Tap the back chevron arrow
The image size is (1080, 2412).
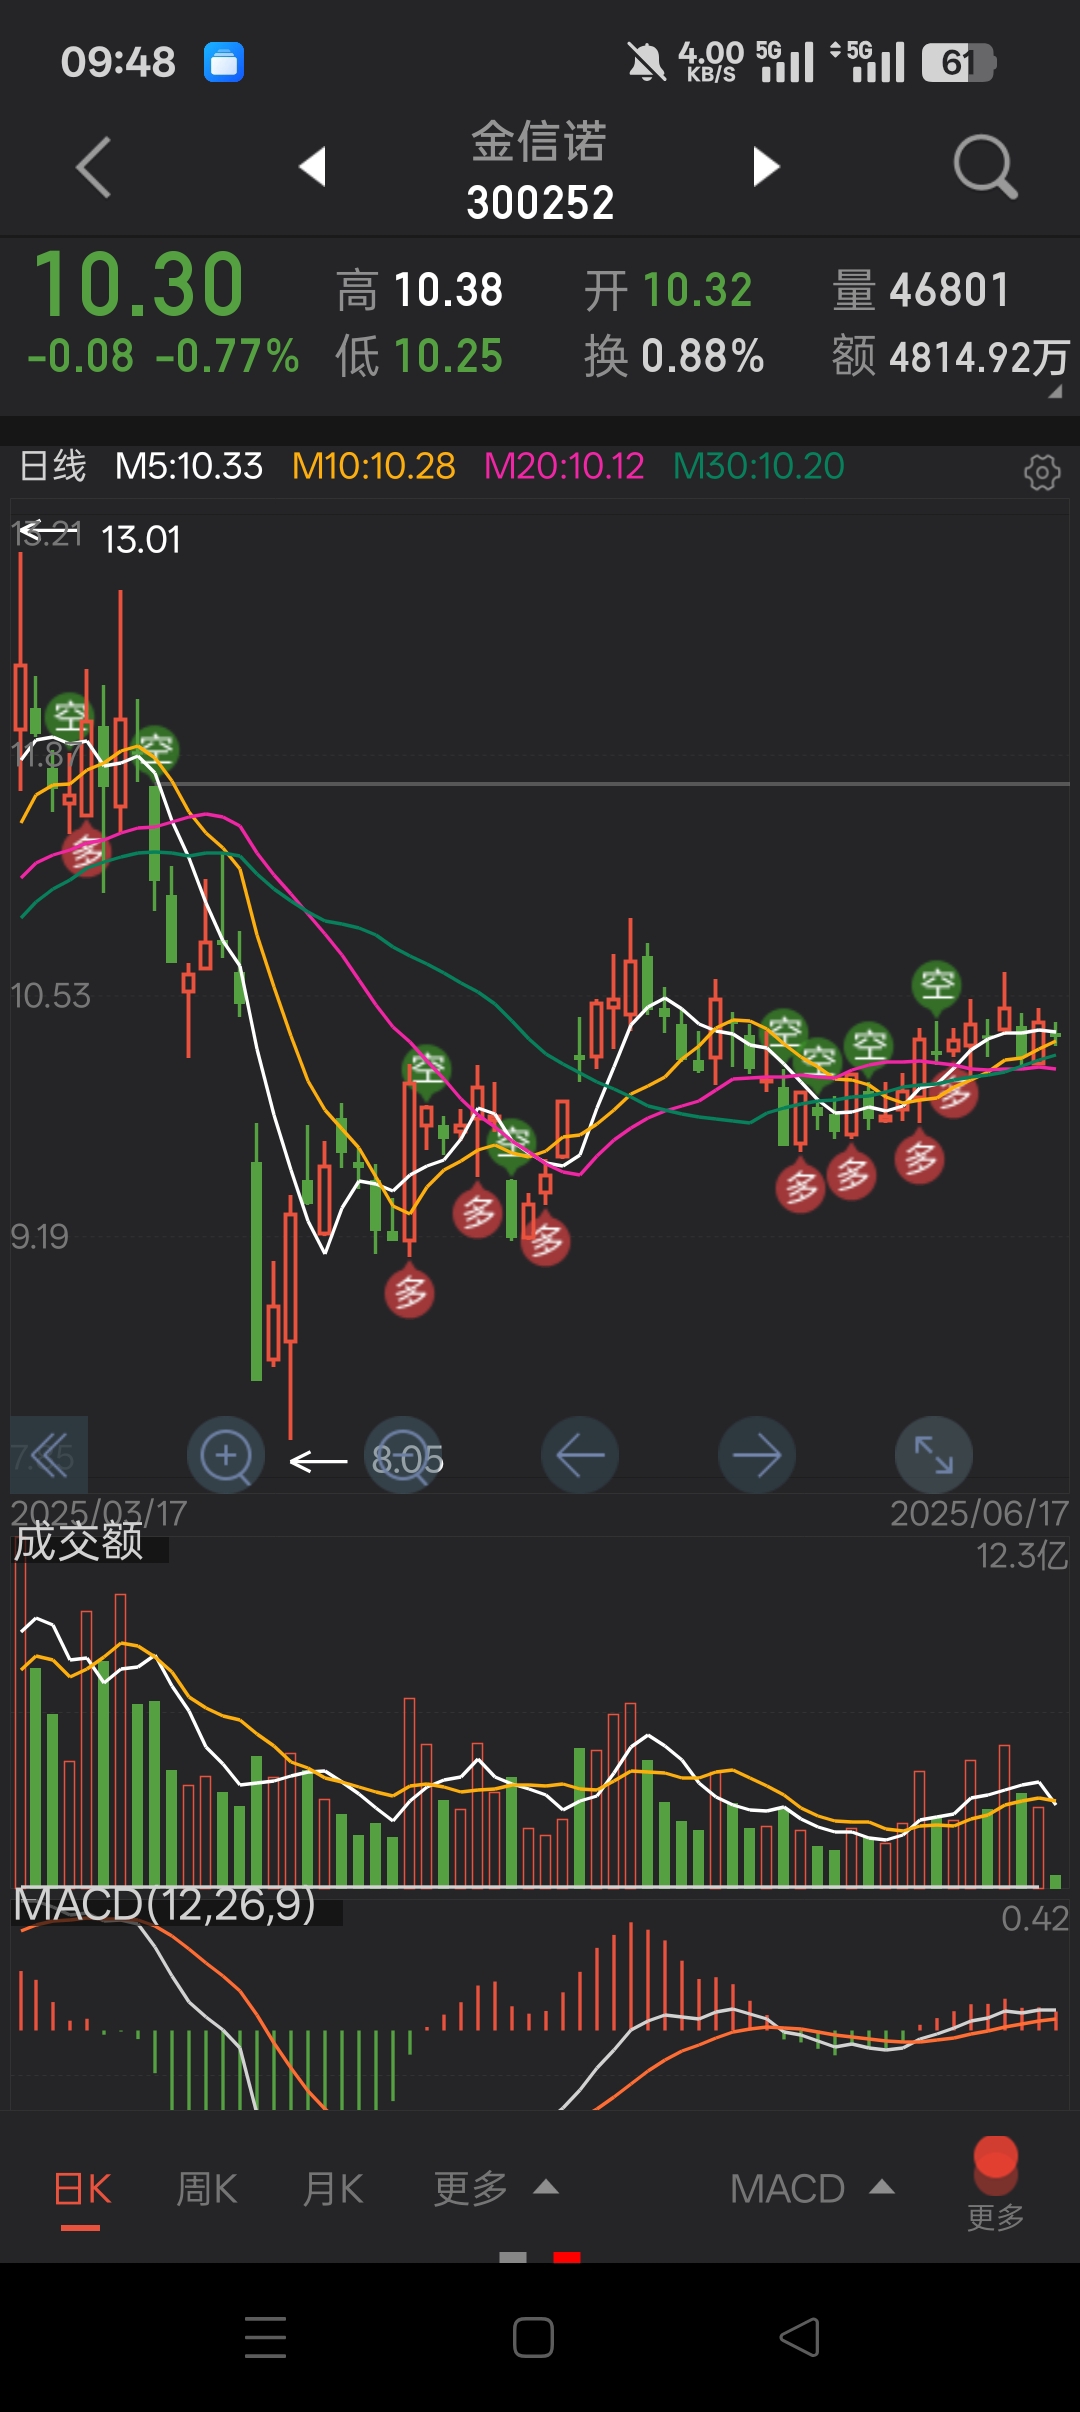[93, 167]
